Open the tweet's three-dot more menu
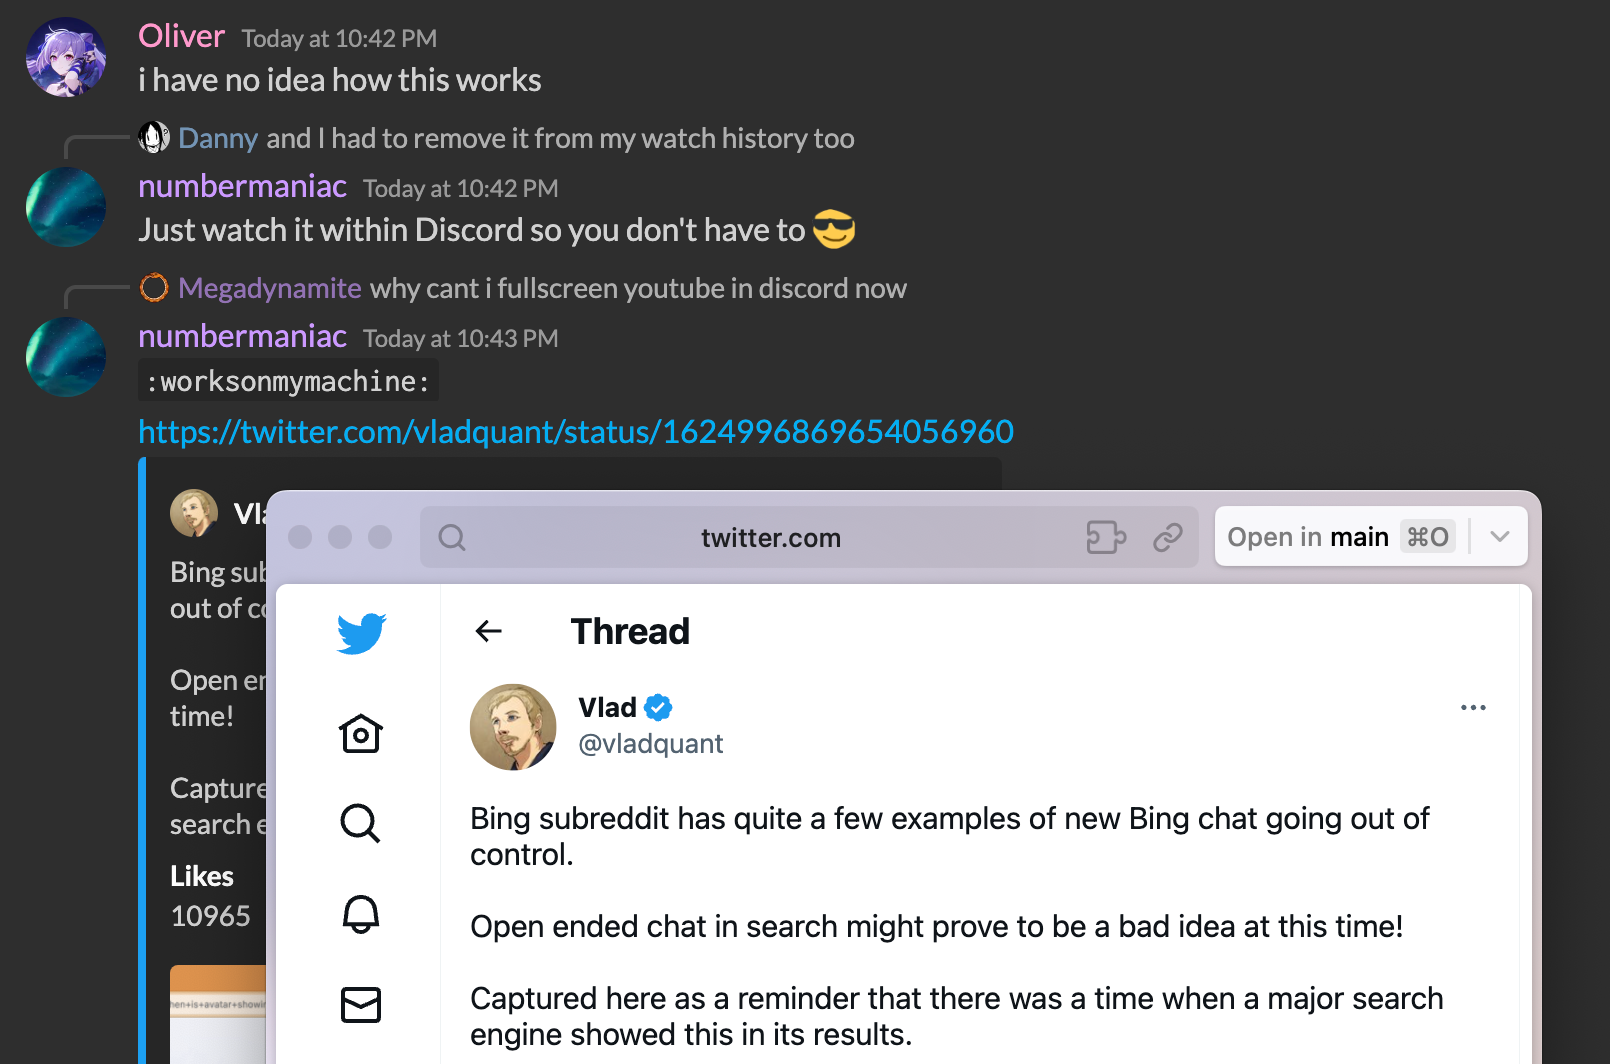 pyautogui.click(x=1473, y=708)
